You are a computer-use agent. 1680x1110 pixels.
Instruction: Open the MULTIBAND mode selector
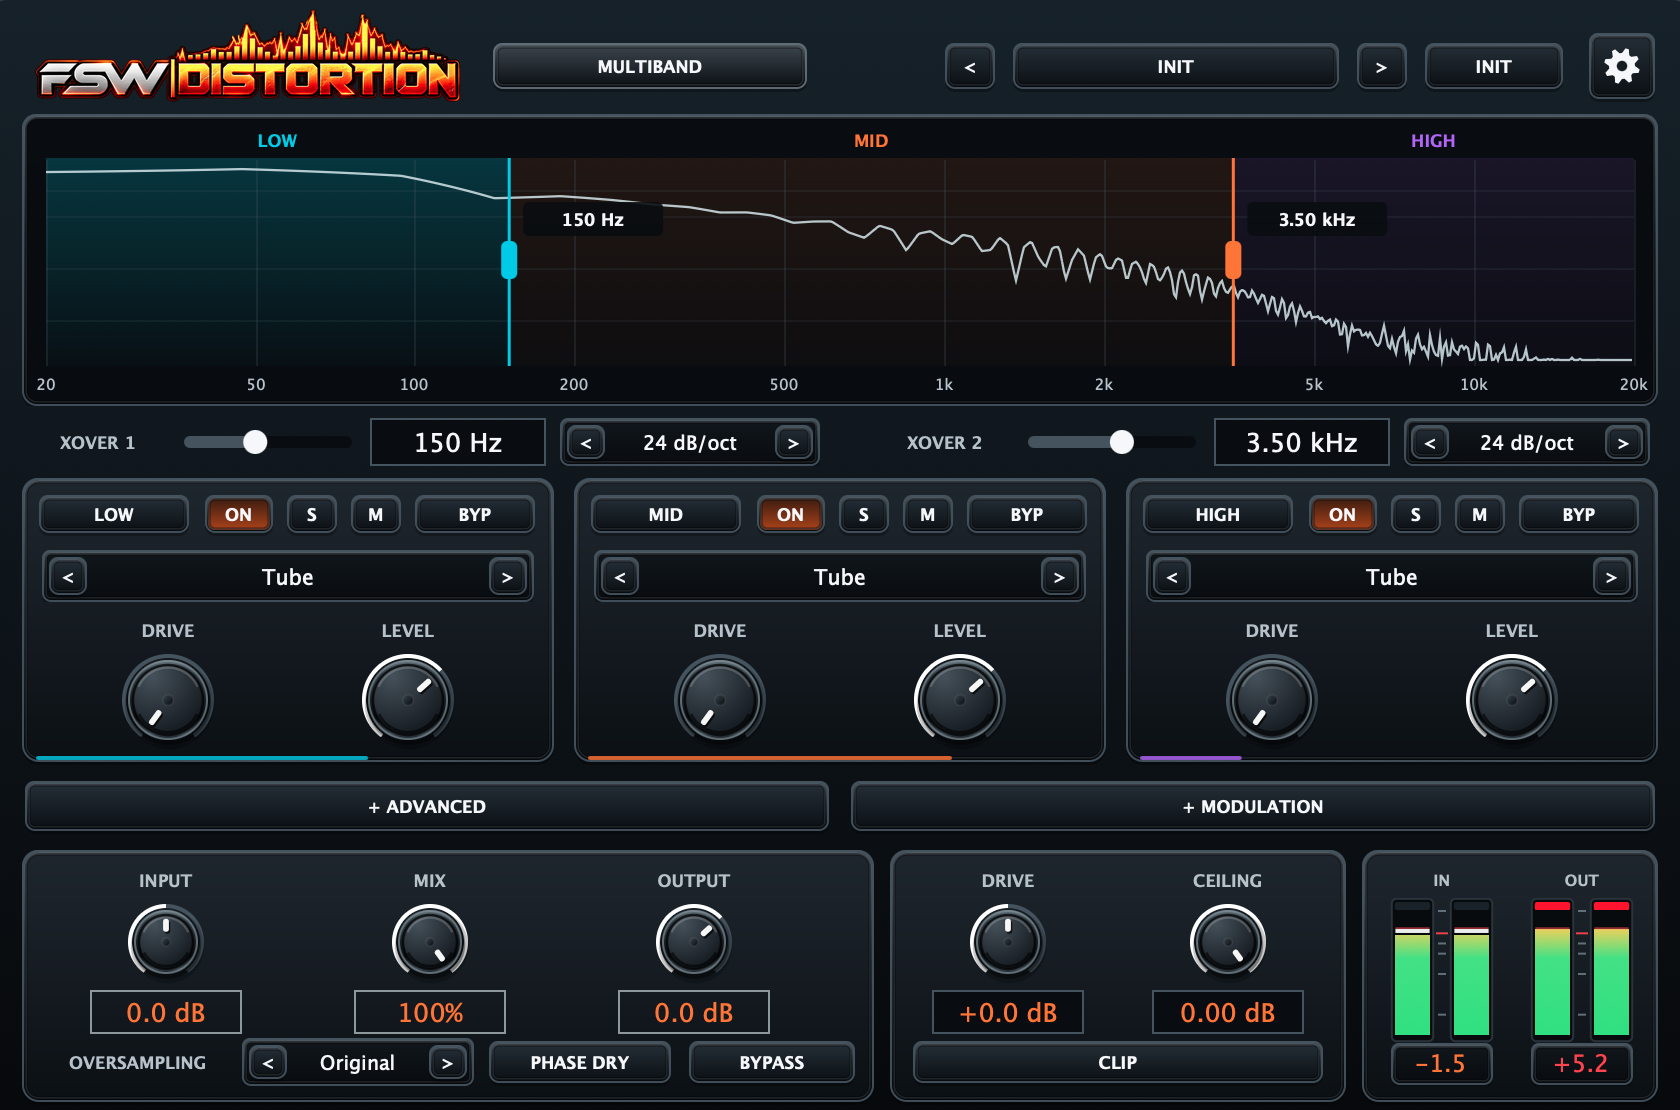tap(650, 67)
